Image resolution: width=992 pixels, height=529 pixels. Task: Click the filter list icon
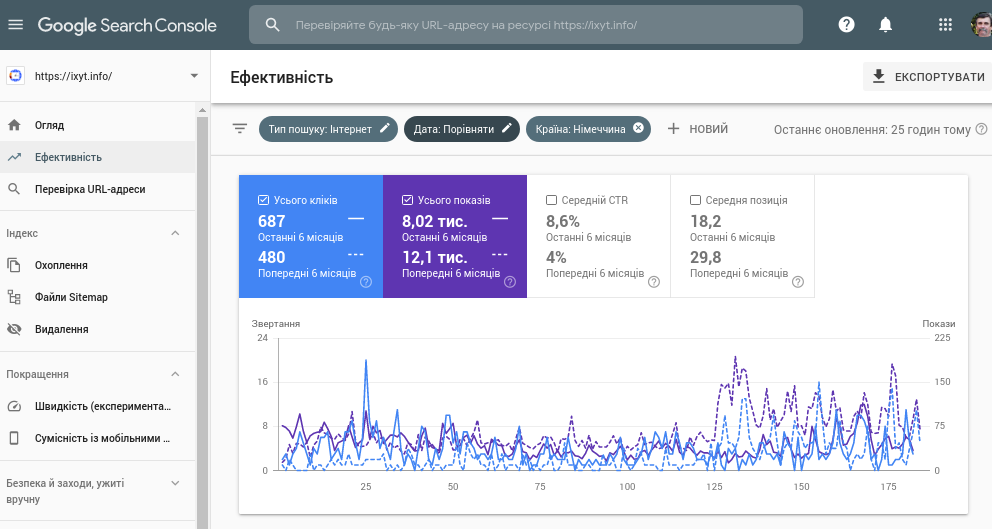[240, 129]
